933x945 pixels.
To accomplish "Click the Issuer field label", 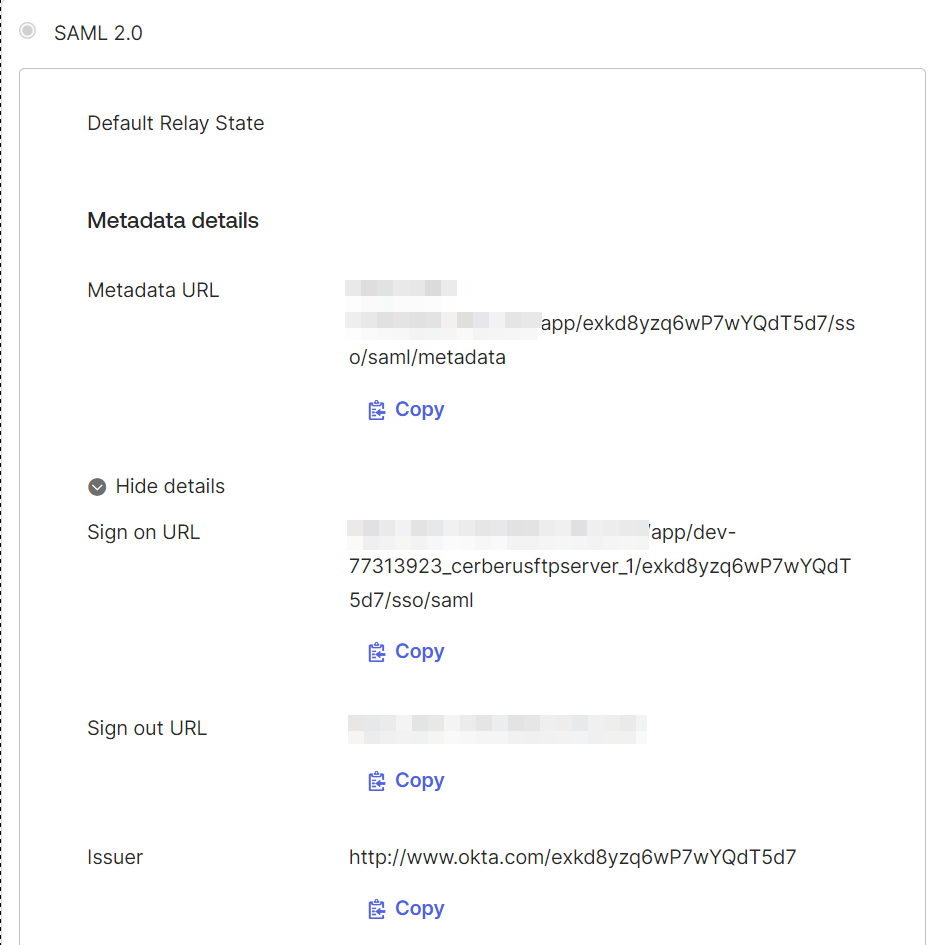I will 115,857.
